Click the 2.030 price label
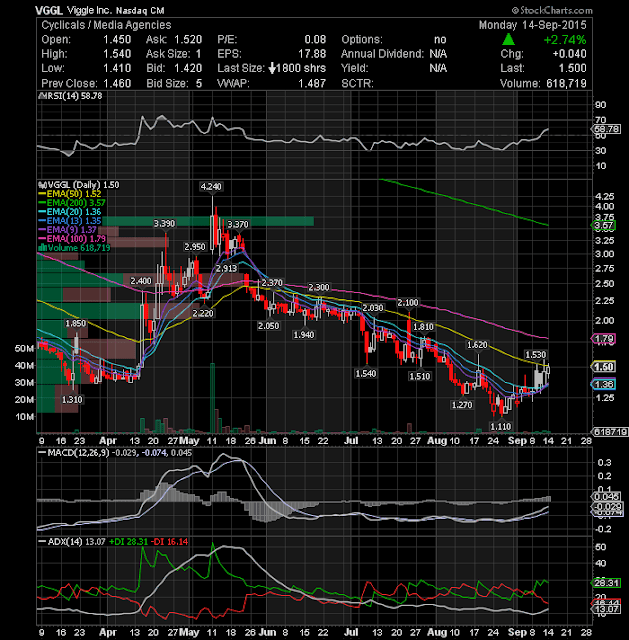The height and width of the screenshot is (640, 629). tap(373, 308)
